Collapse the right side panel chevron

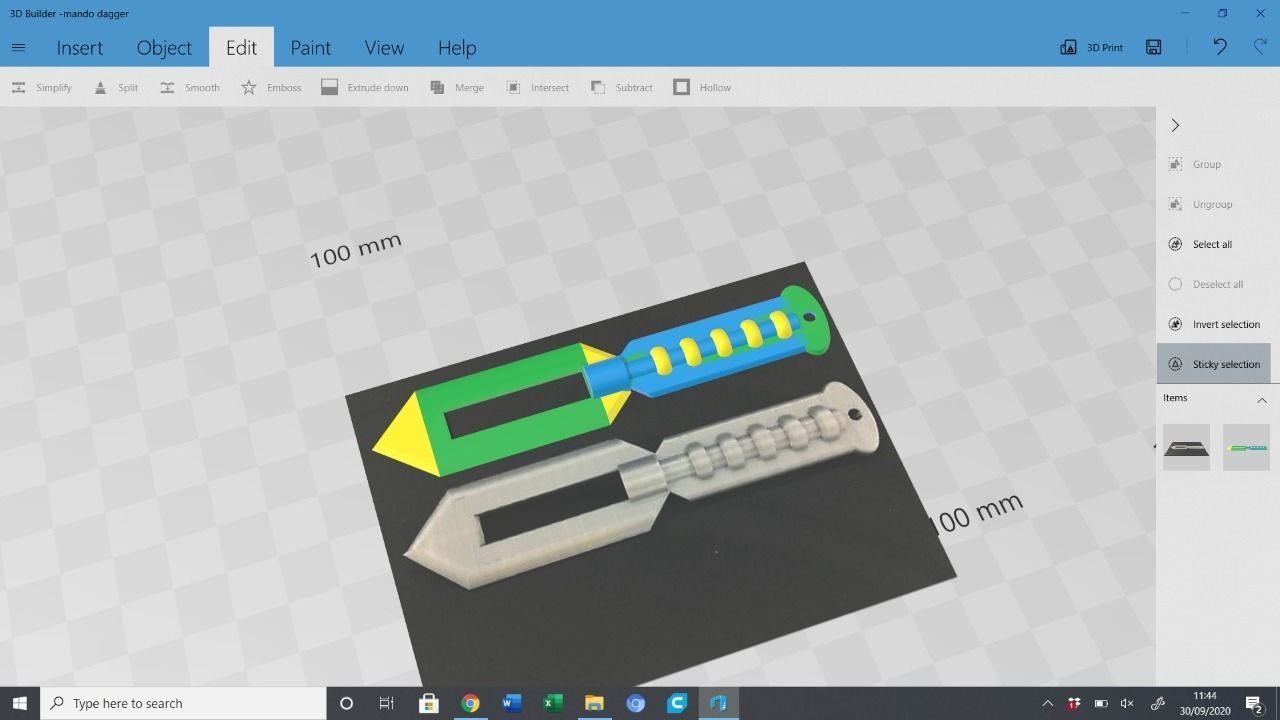[1175, 125]
